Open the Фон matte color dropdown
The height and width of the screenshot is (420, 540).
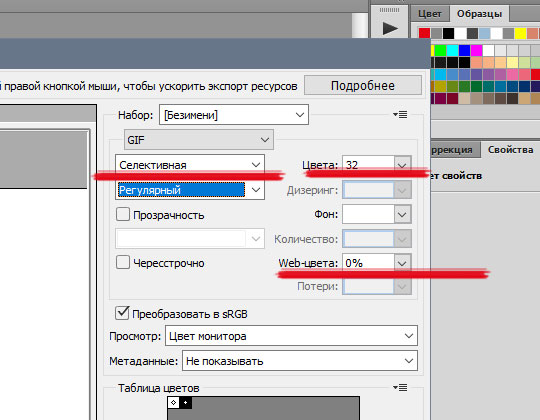377,214
